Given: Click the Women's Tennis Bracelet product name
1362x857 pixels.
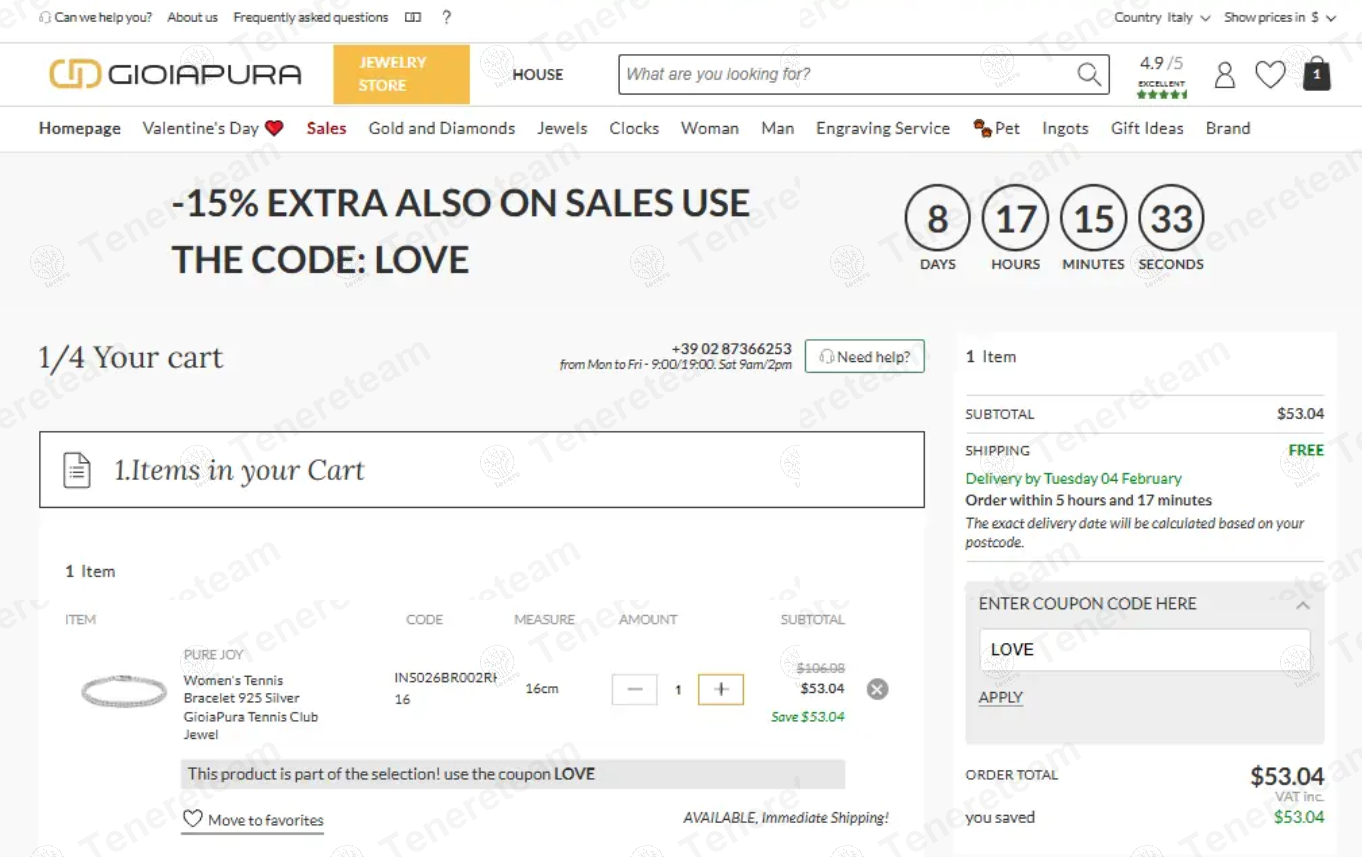Looking at the screenshot, I should pyautogui.click(x=251, y=707).
